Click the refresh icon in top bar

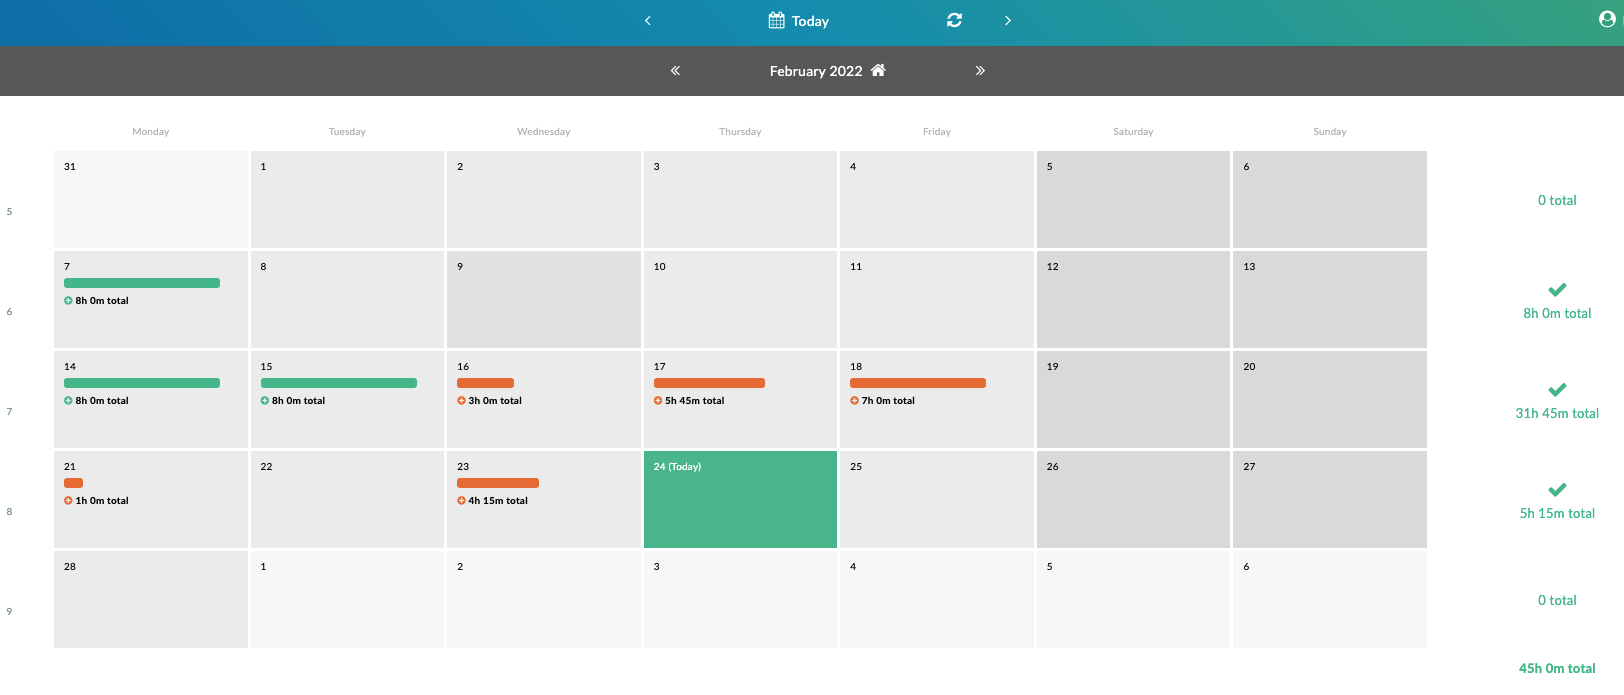pos(954,20)
